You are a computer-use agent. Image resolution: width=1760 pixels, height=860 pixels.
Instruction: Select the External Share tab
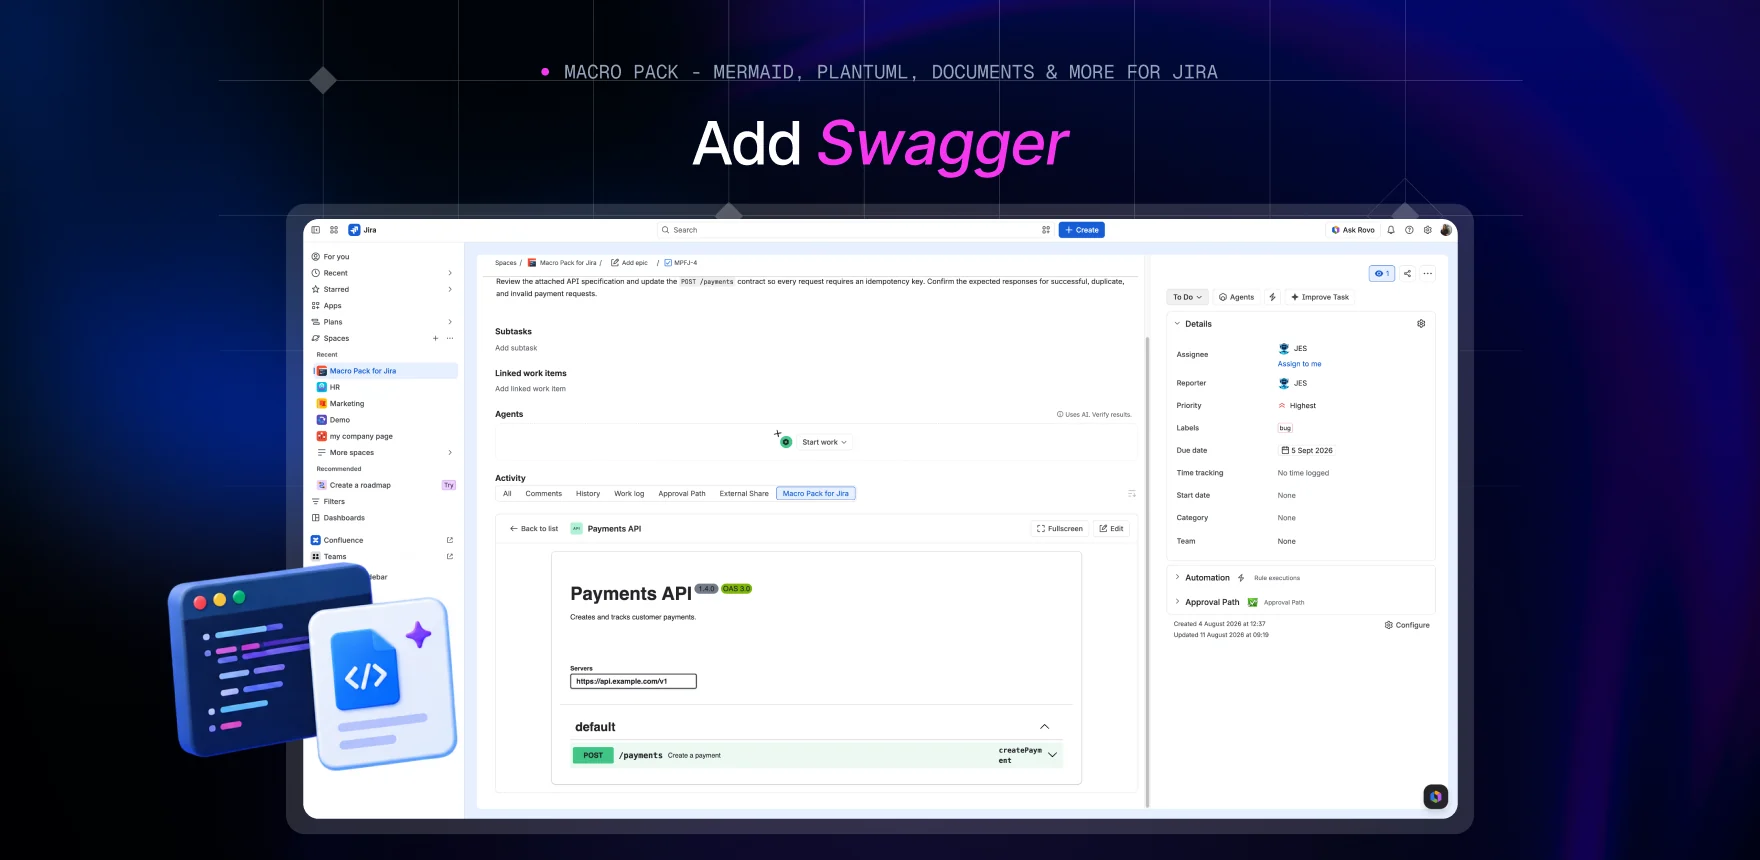[x=744, y=493]
